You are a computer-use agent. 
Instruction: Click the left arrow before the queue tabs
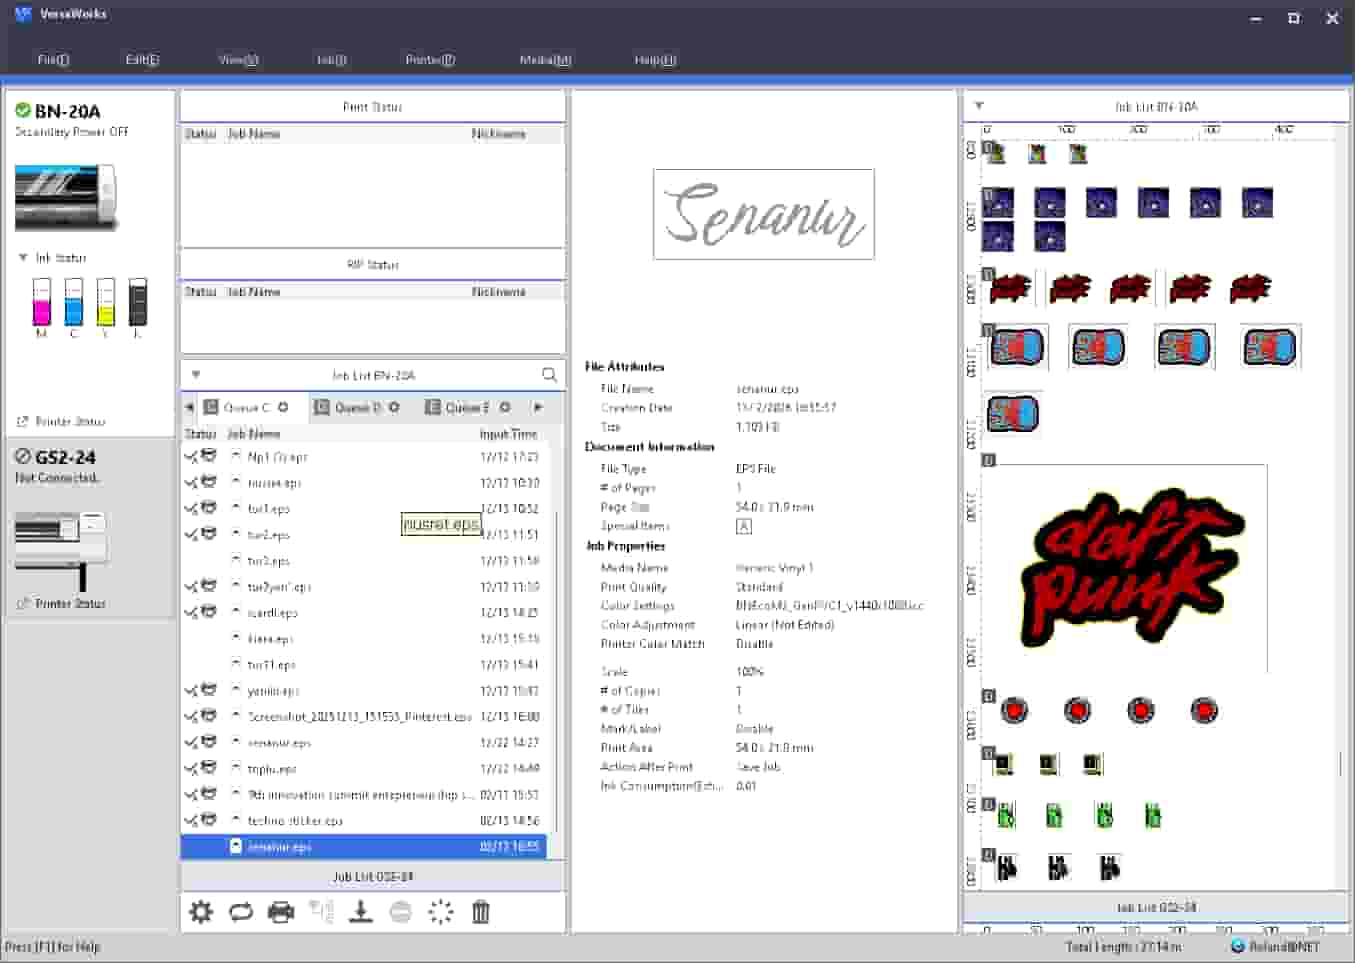[189, 407]
